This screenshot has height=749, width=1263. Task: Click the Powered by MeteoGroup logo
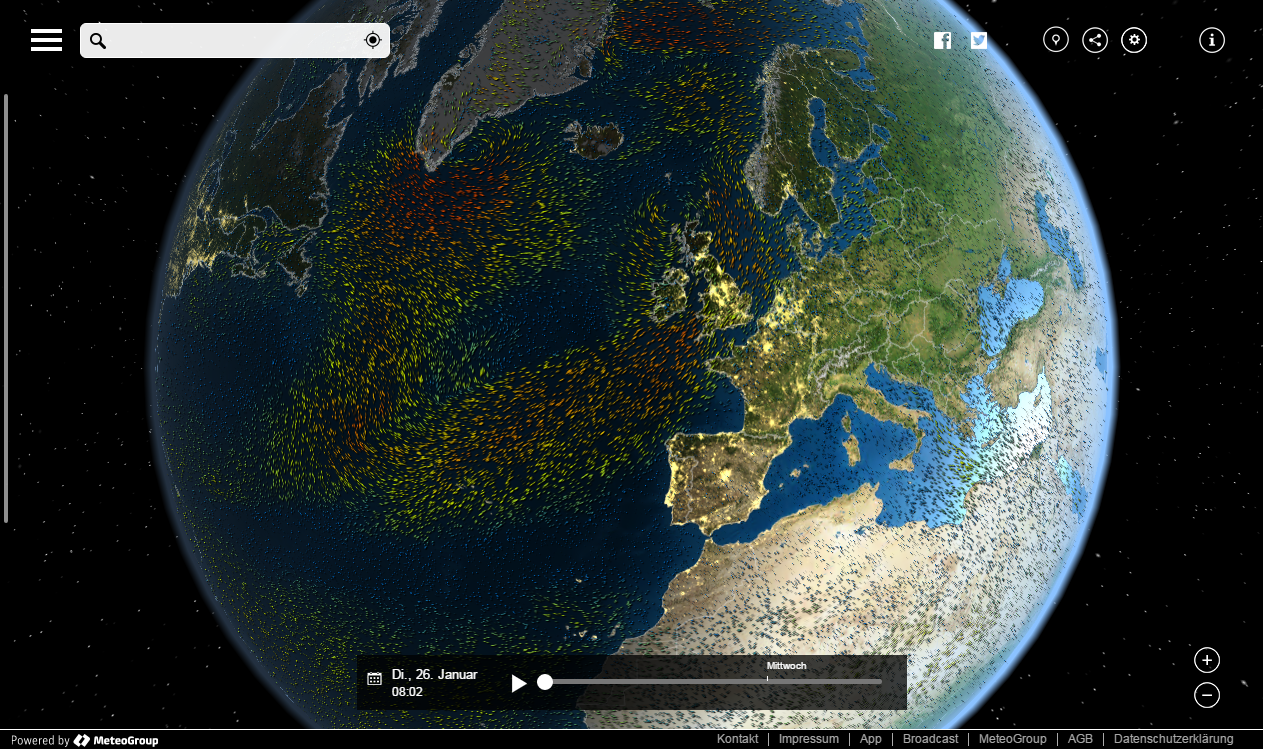85,741
